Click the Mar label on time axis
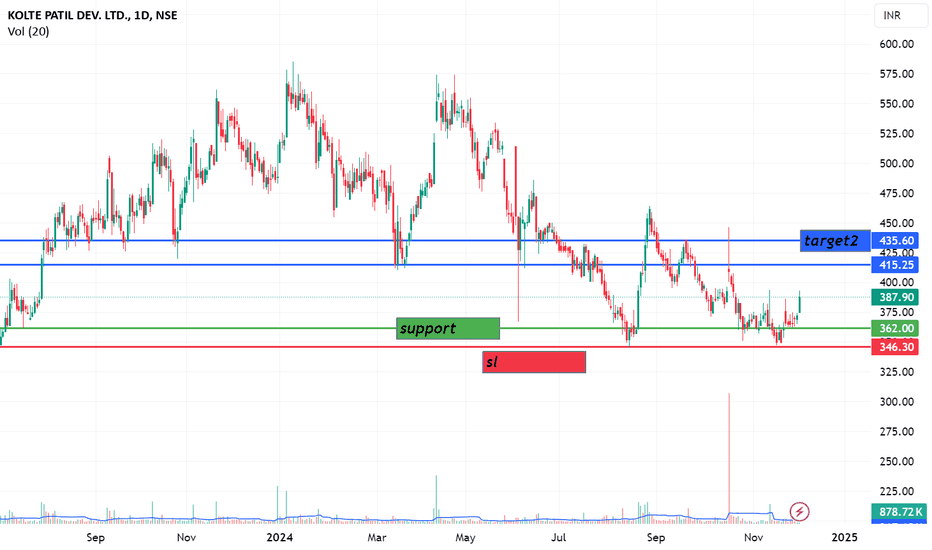The width and height of the screenshot is (932, 550). point(377,538)
